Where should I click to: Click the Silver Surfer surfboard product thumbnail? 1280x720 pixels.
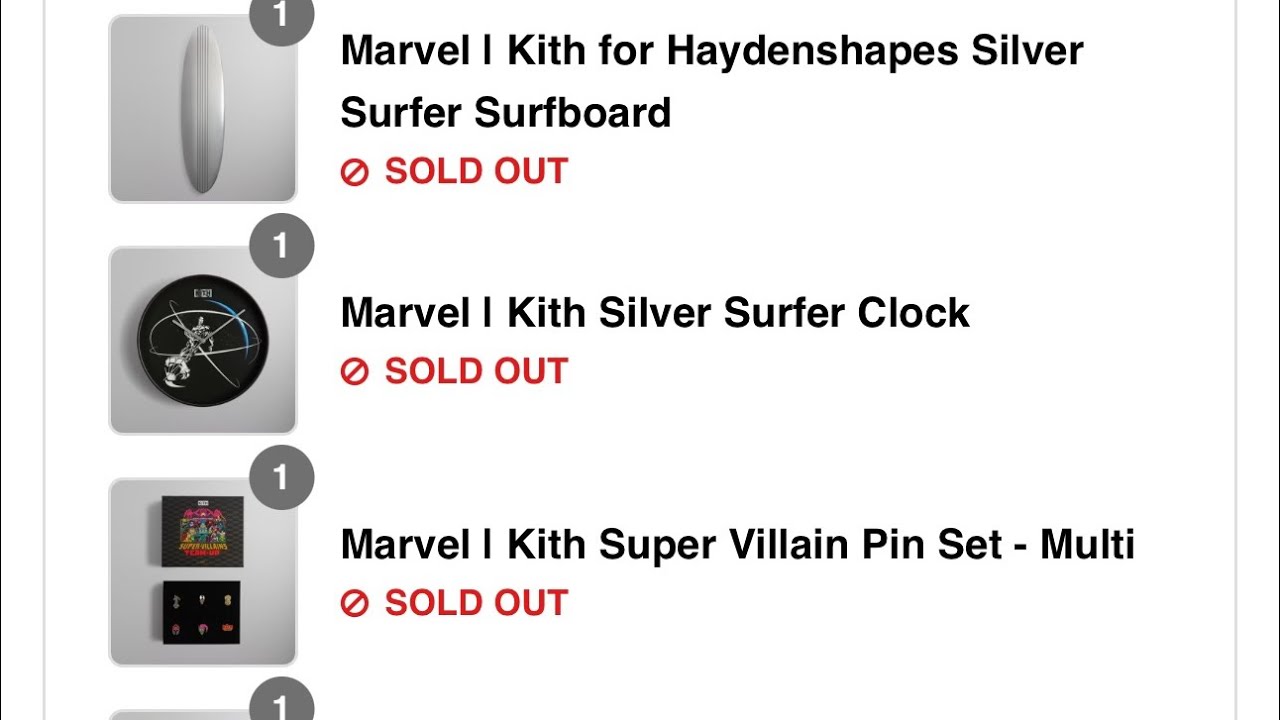coord(203,108)
